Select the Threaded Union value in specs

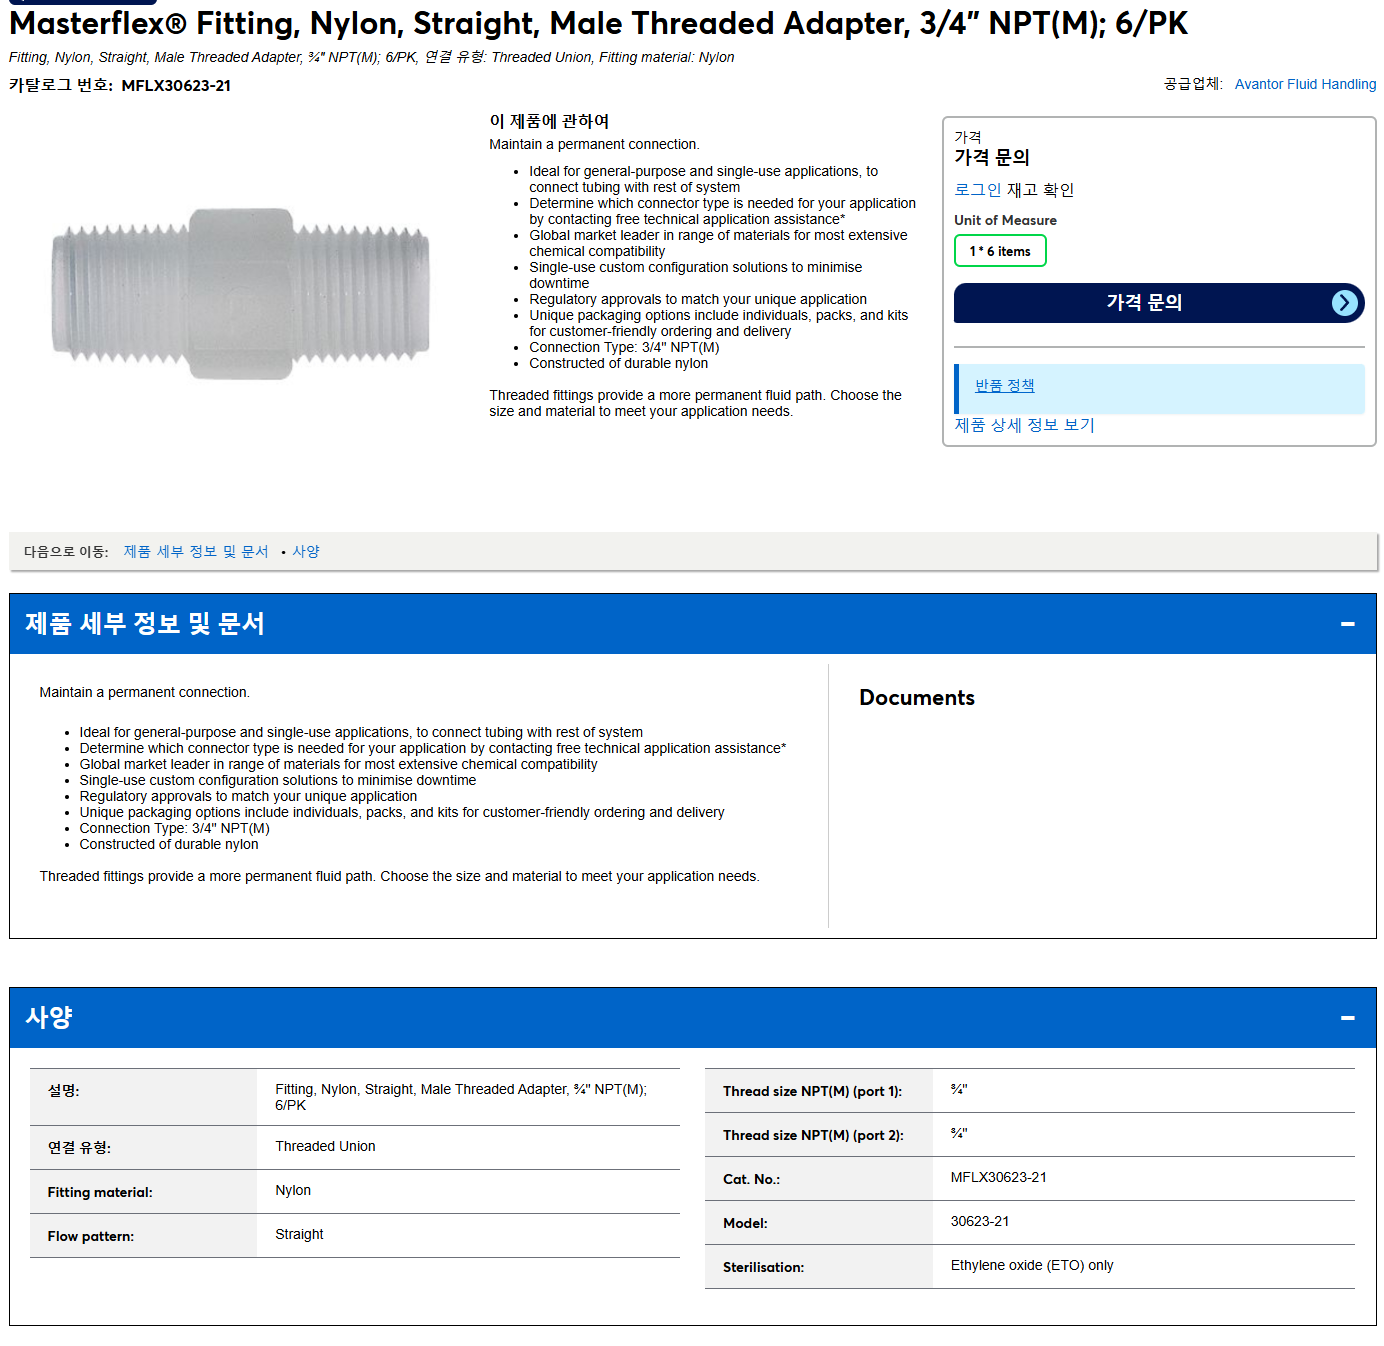(325, 1146)
